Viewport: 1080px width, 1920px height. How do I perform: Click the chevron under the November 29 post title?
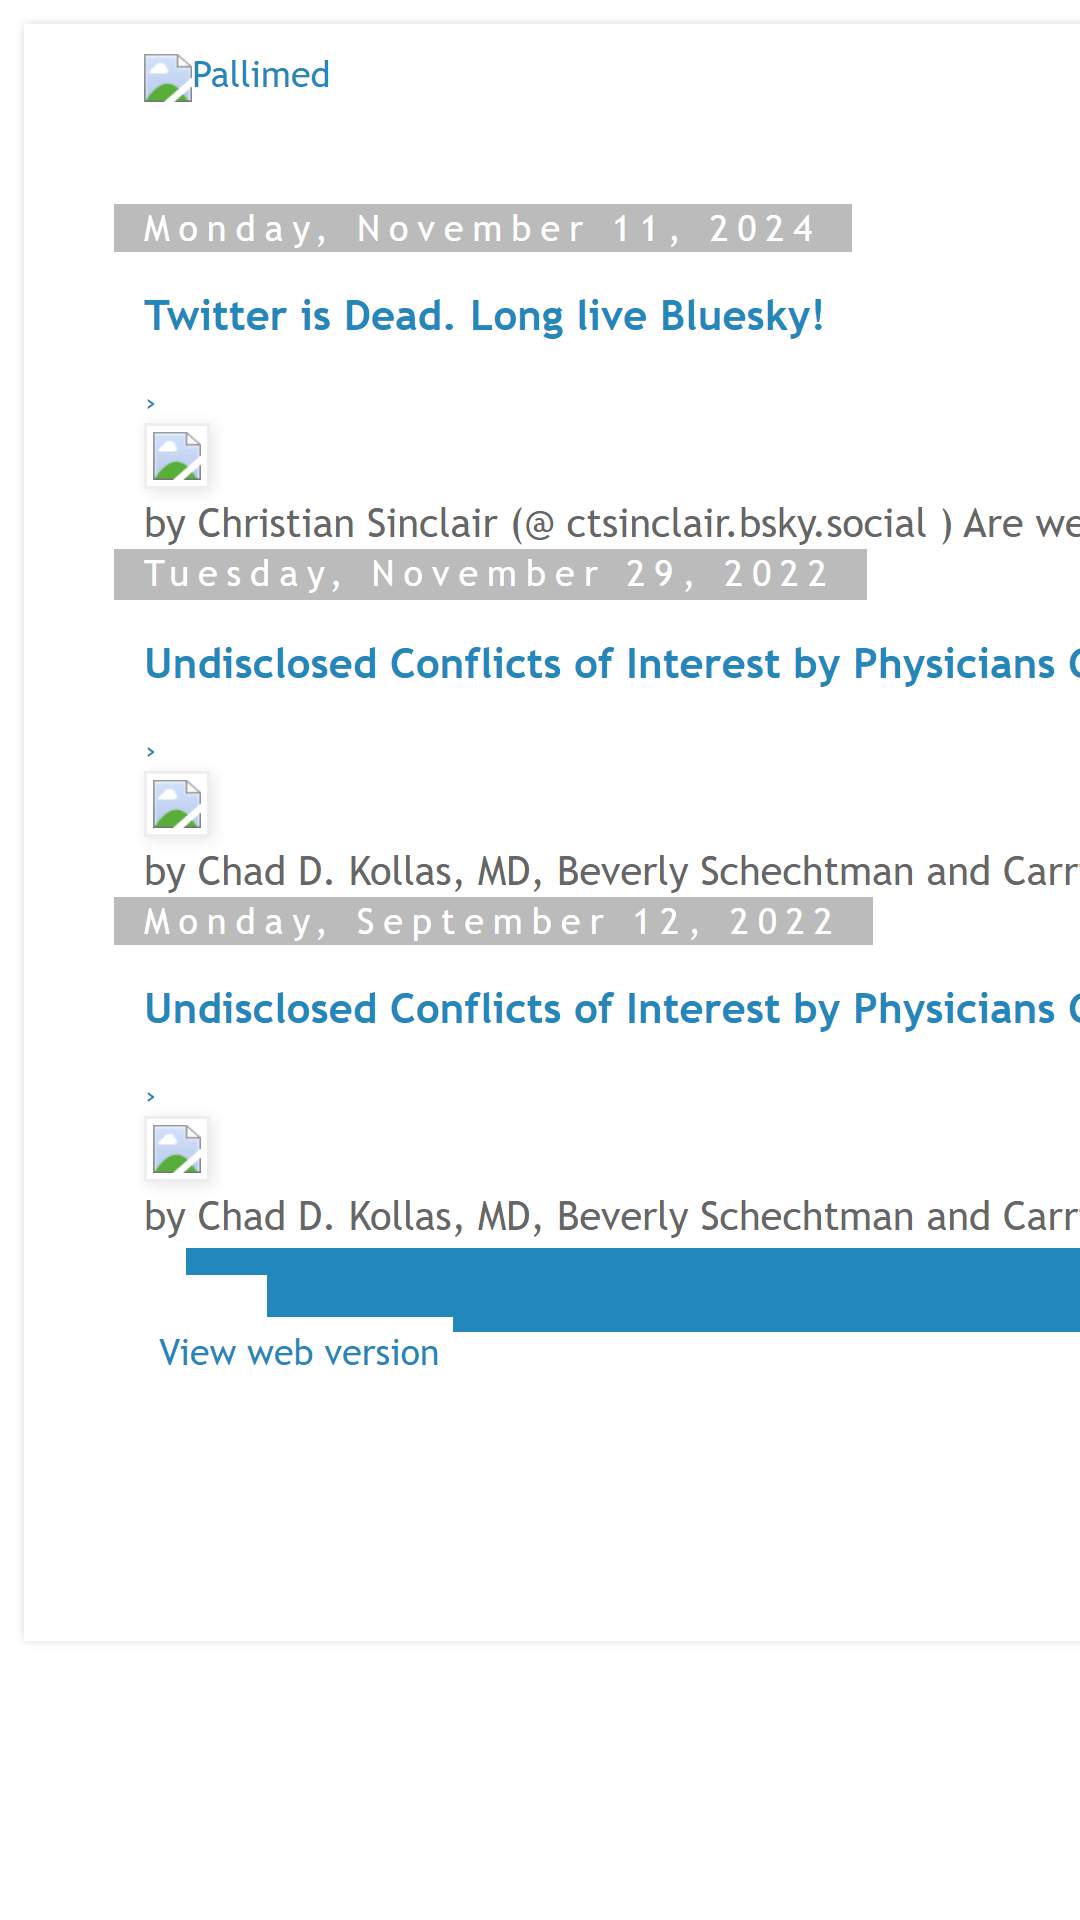pyautogui.click(x=150, y=752)
